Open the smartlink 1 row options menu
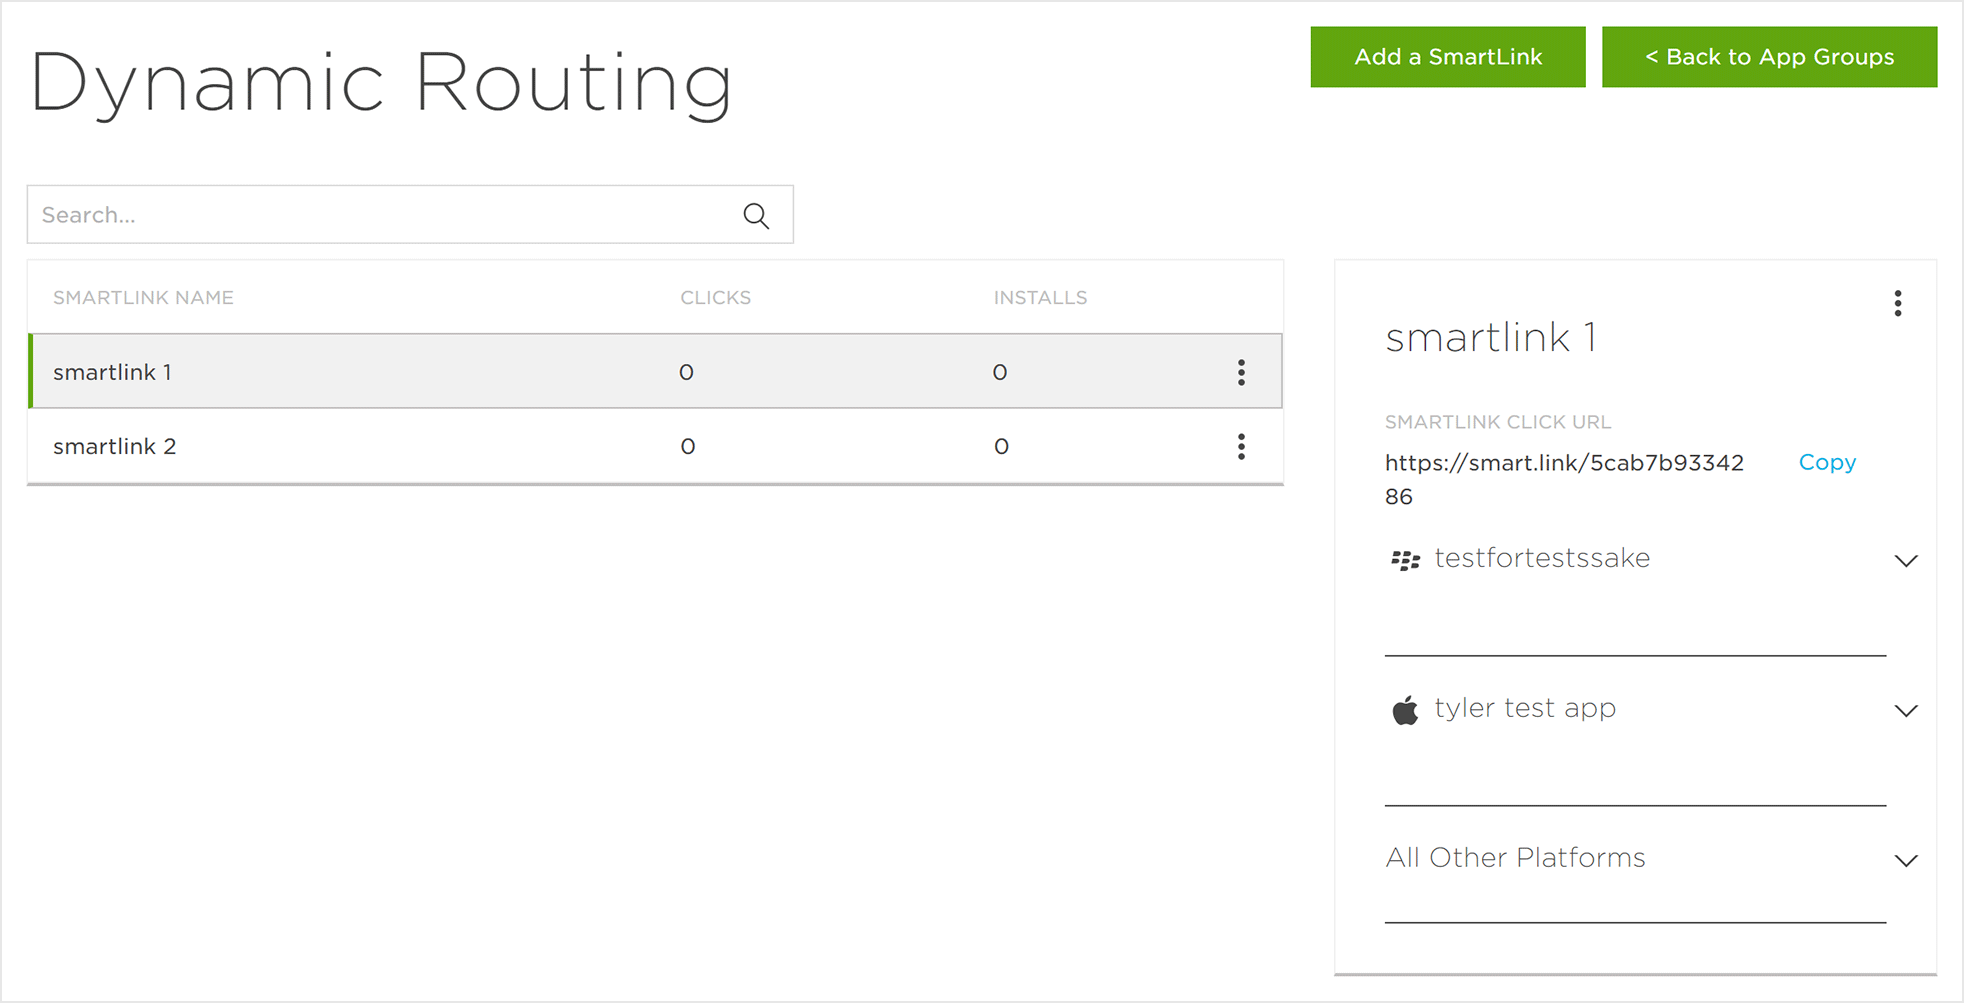 (1241, 372)
